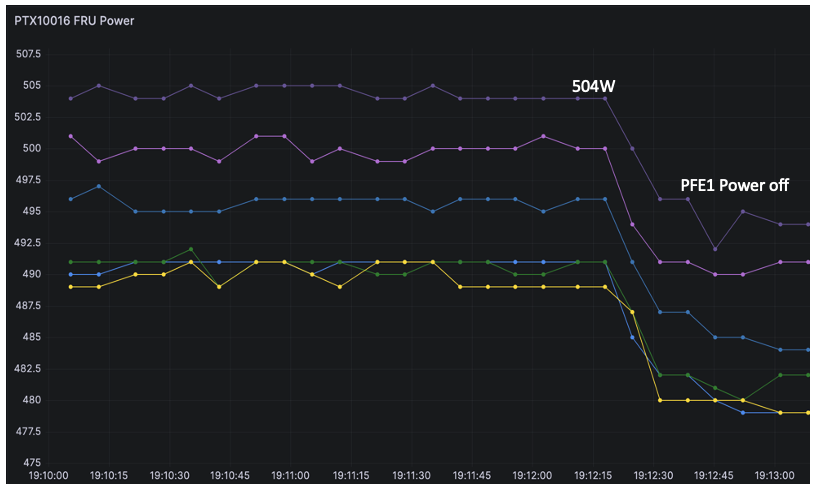Select the 505 y-axis label
The height and width of the screenshot is (491, 816).
point(32,85)
